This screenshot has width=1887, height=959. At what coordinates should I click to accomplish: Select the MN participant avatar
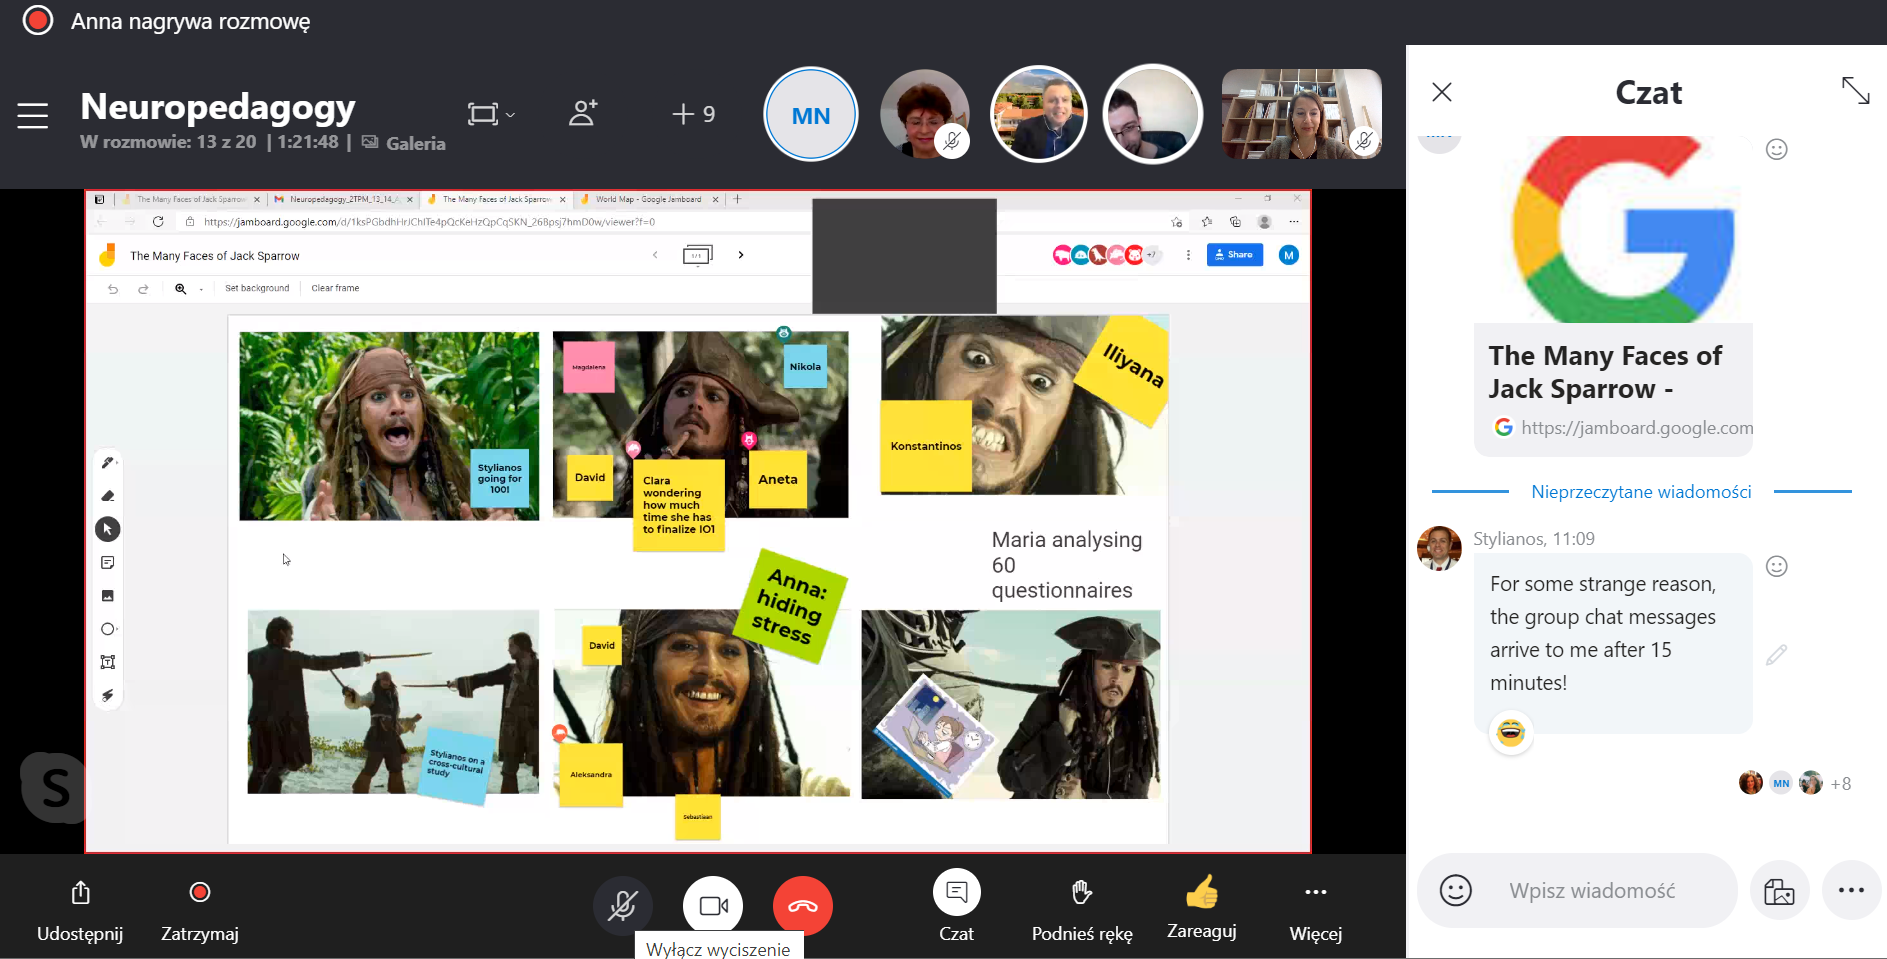pos(811,115)
